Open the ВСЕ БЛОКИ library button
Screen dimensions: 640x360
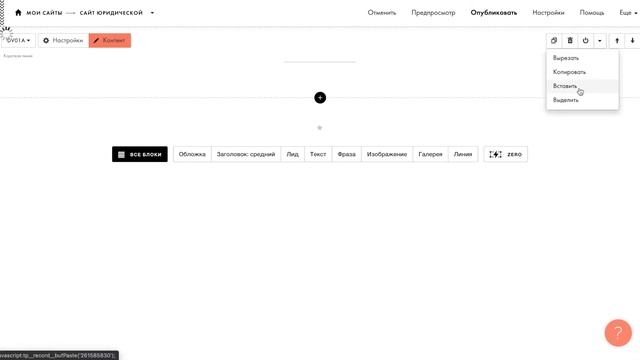pyautogui.click(x=140, y=154)
